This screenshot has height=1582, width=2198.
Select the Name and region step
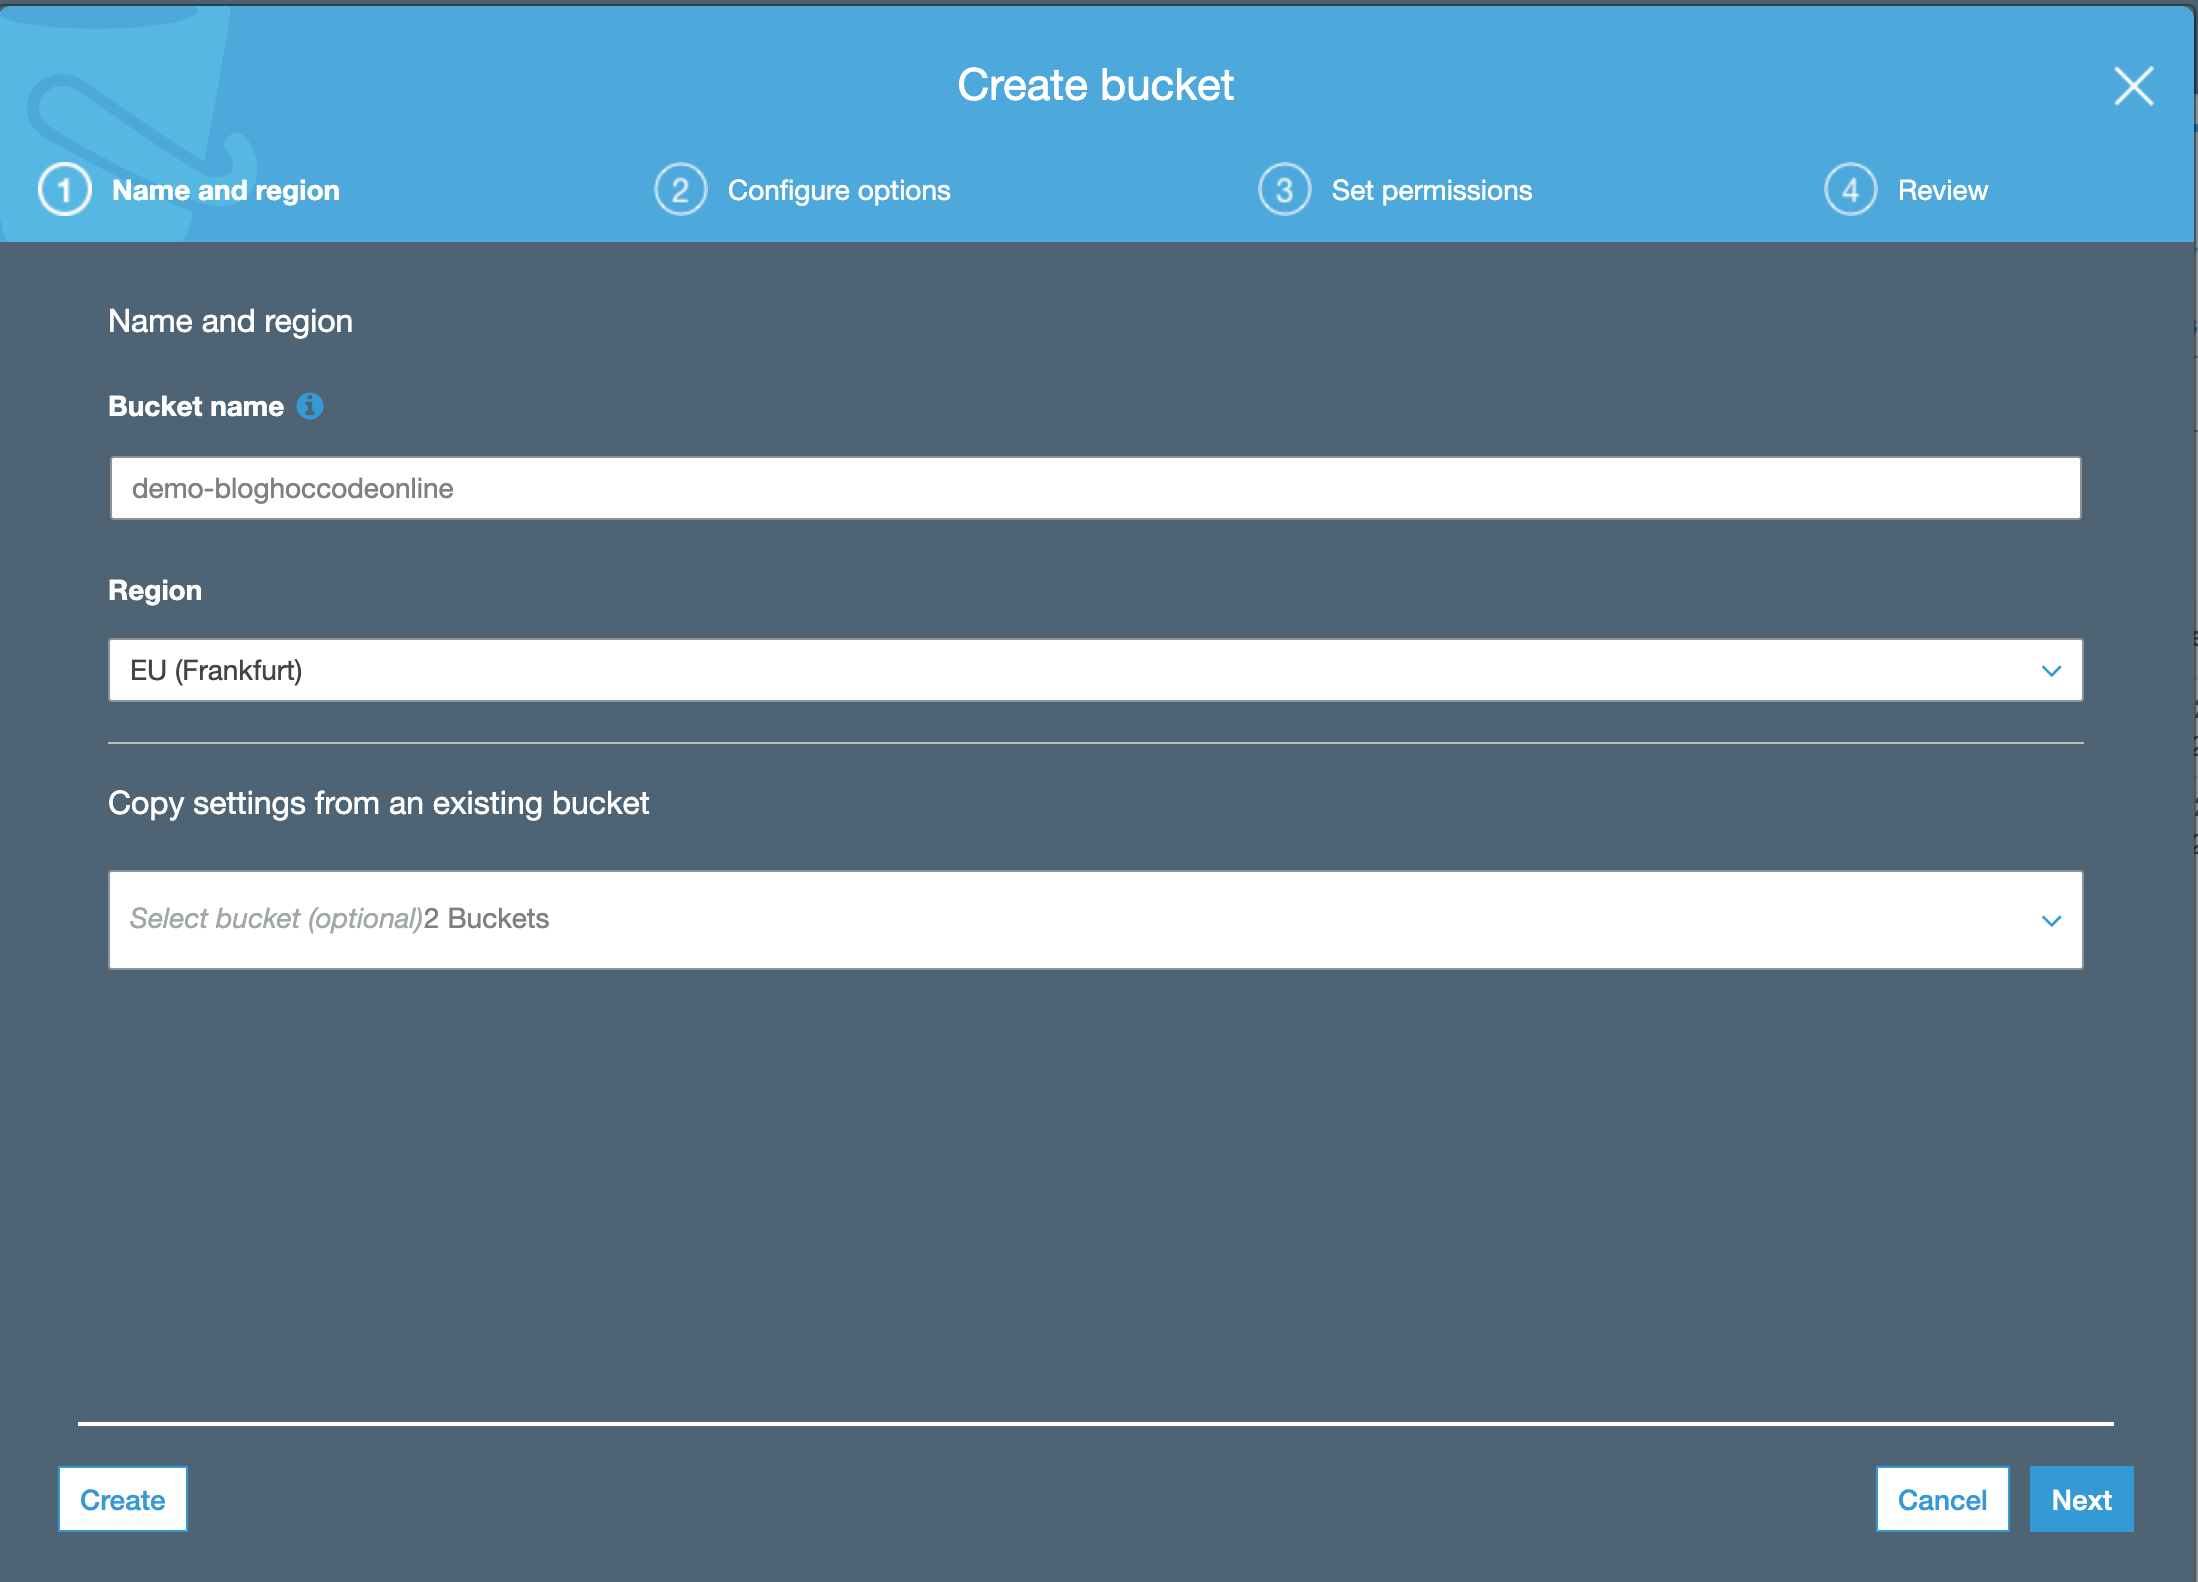pyautogui.click(x=226, y=191)
